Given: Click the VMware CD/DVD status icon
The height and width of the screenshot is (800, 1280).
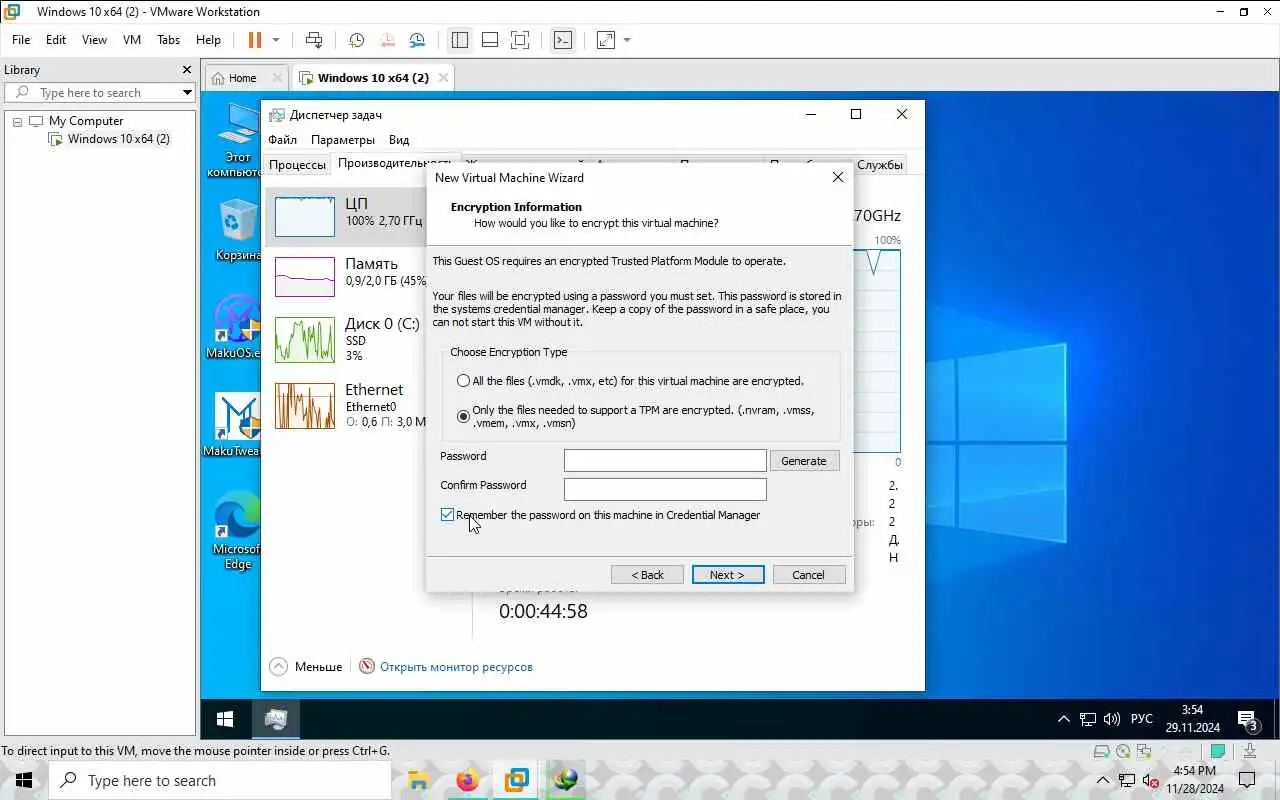Looking at the screenshot, I should pos(1123,751).
